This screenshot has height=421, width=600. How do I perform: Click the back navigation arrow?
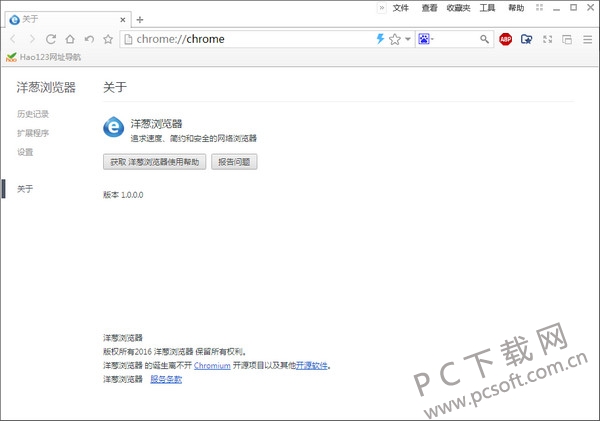(x=13, y=39)
